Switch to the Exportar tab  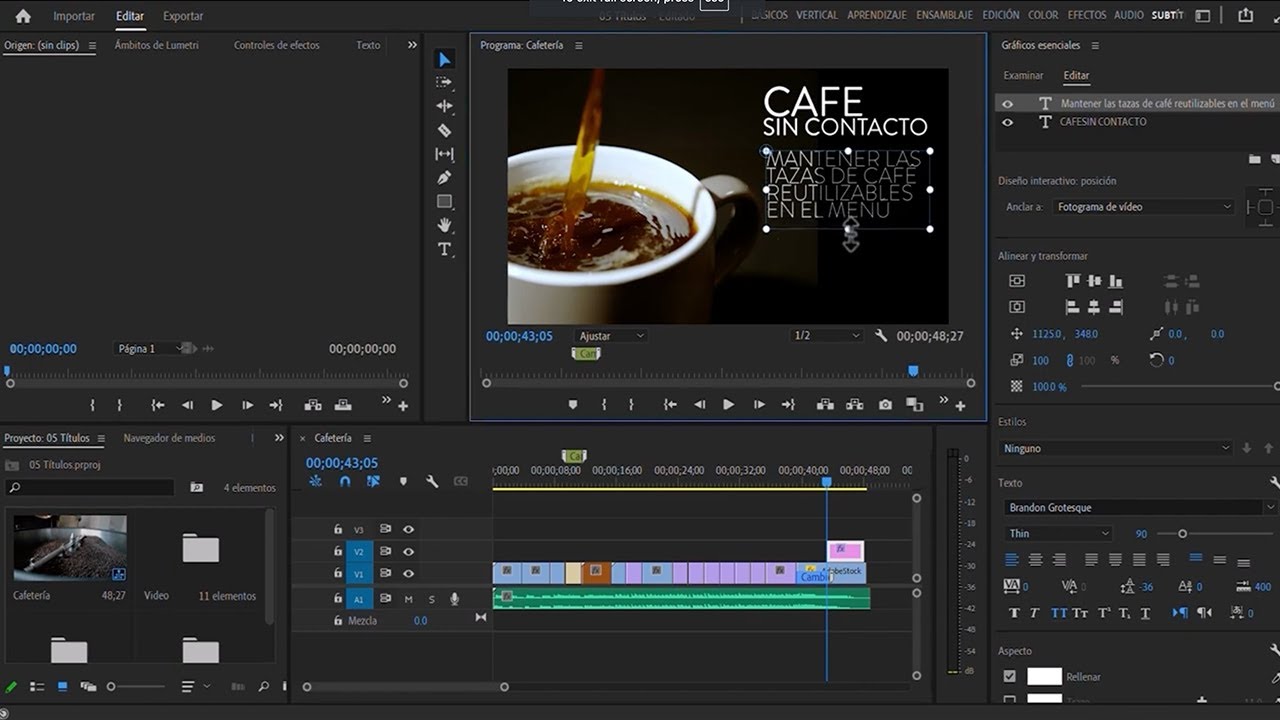click(x=183, y=16)
